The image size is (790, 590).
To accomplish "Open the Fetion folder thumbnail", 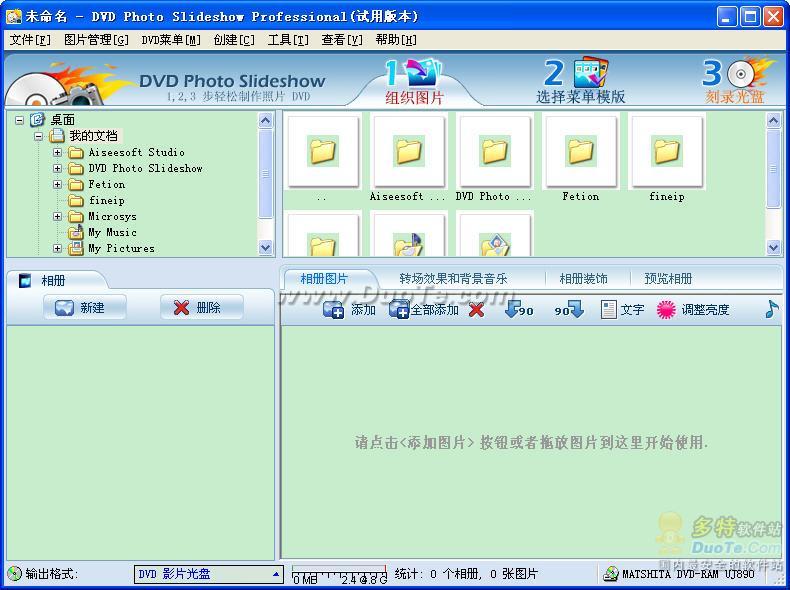I will tap(580, 151).
